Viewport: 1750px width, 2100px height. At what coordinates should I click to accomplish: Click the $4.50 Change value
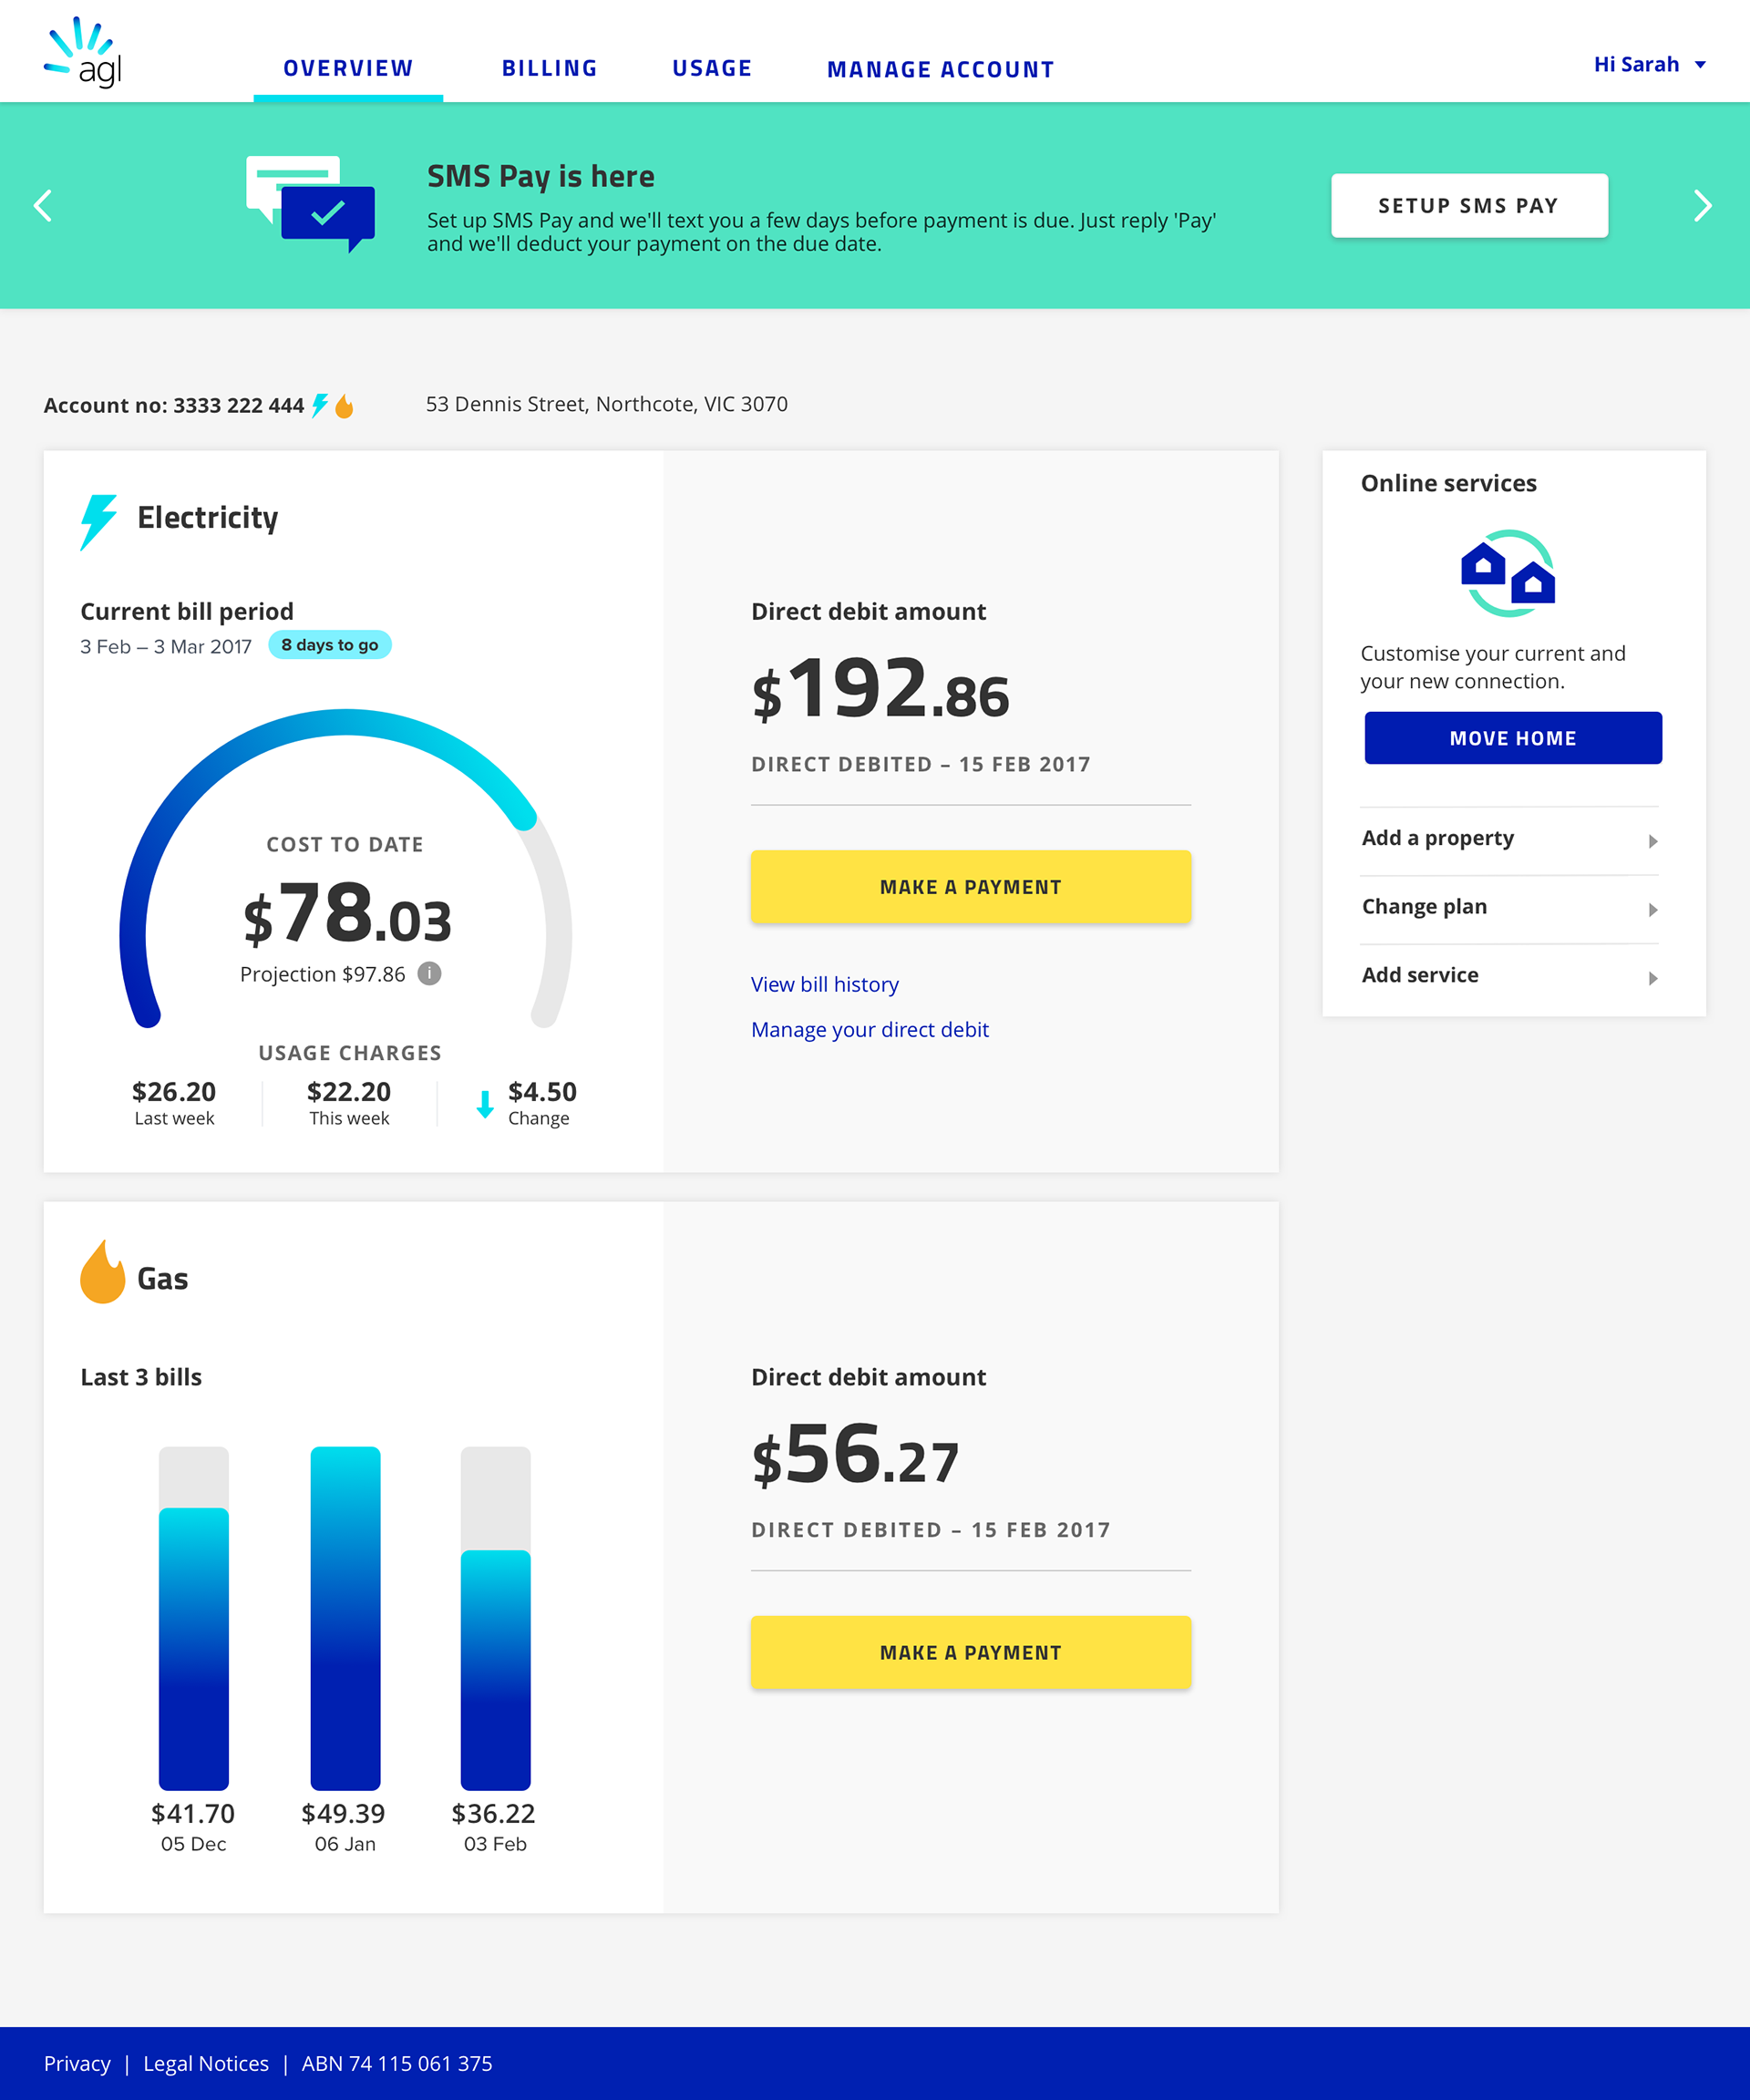[542, 1092]
